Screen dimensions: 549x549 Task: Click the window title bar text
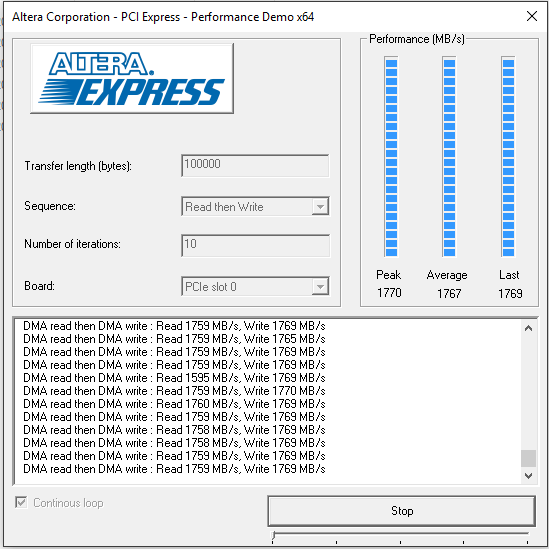163,17
